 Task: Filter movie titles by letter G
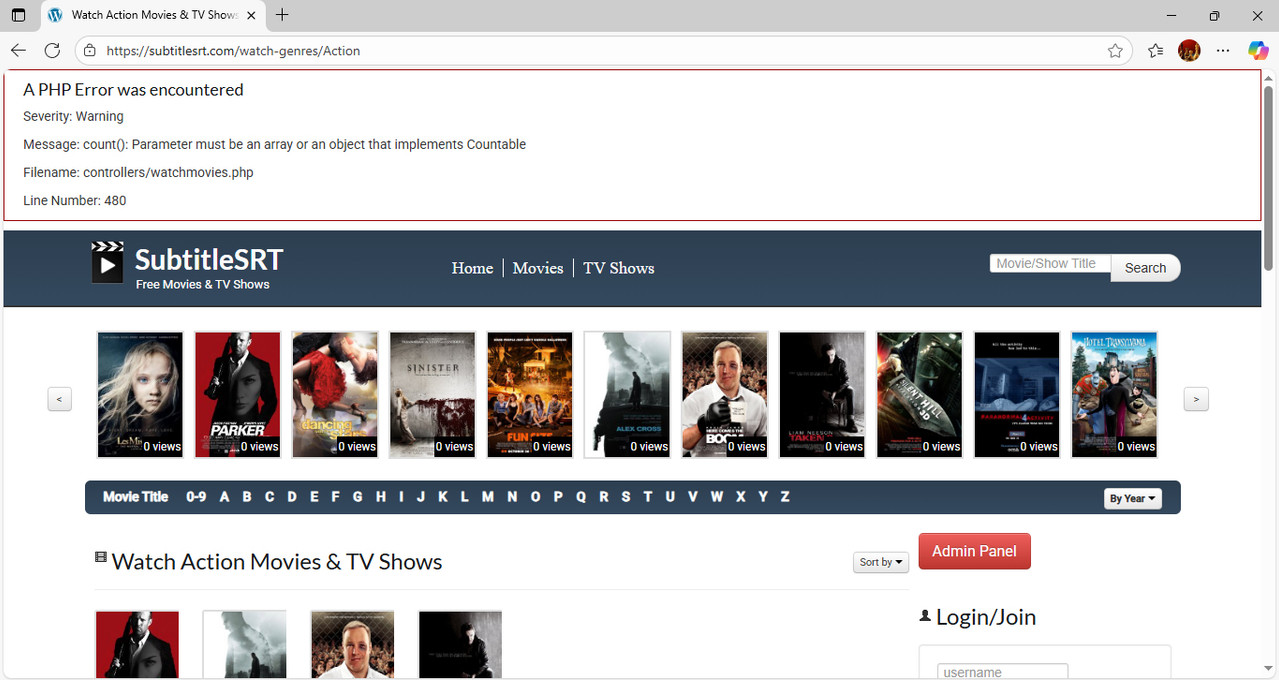point(357,497)
